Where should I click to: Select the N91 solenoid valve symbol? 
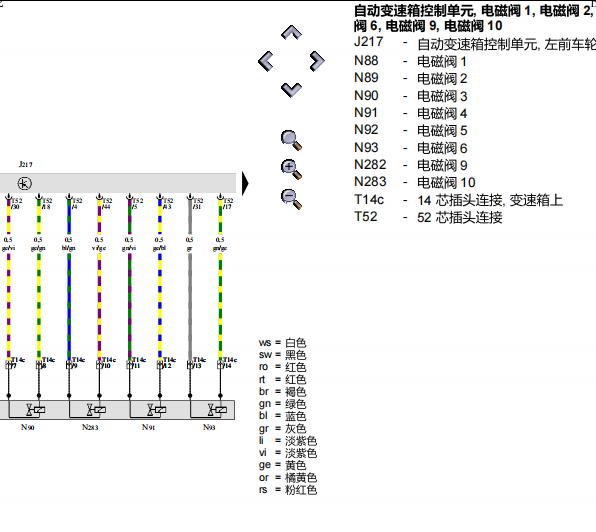pyautogui.click(x=157, y=410)
